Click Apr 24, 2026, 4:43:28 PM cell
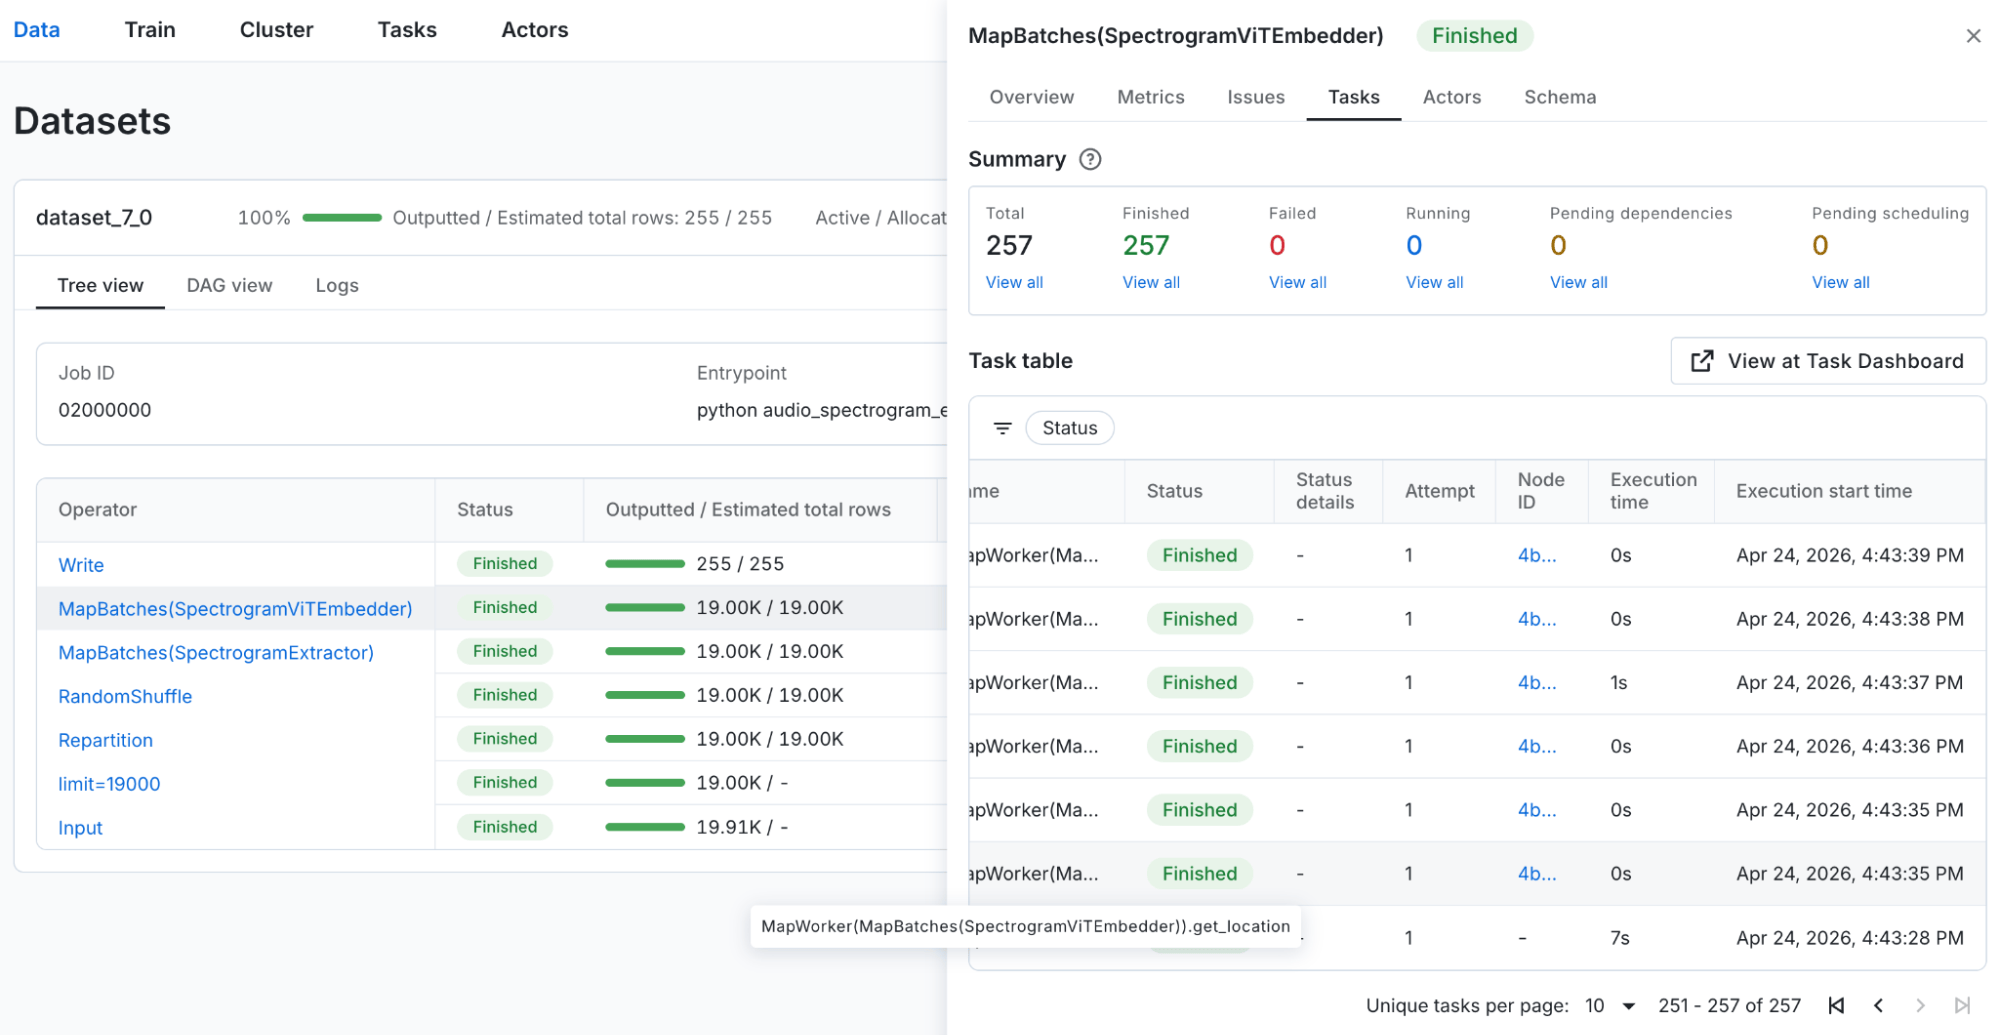The width and height of the screenshot is (1999, 1035). (x=1849, y=939)
